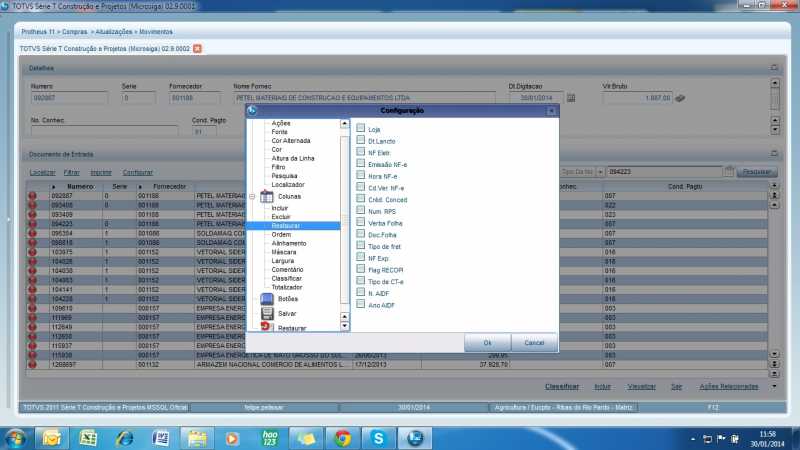Collapse the Detalhes panel
This screenshot has height=450, width=800.
tap(774, 68)
